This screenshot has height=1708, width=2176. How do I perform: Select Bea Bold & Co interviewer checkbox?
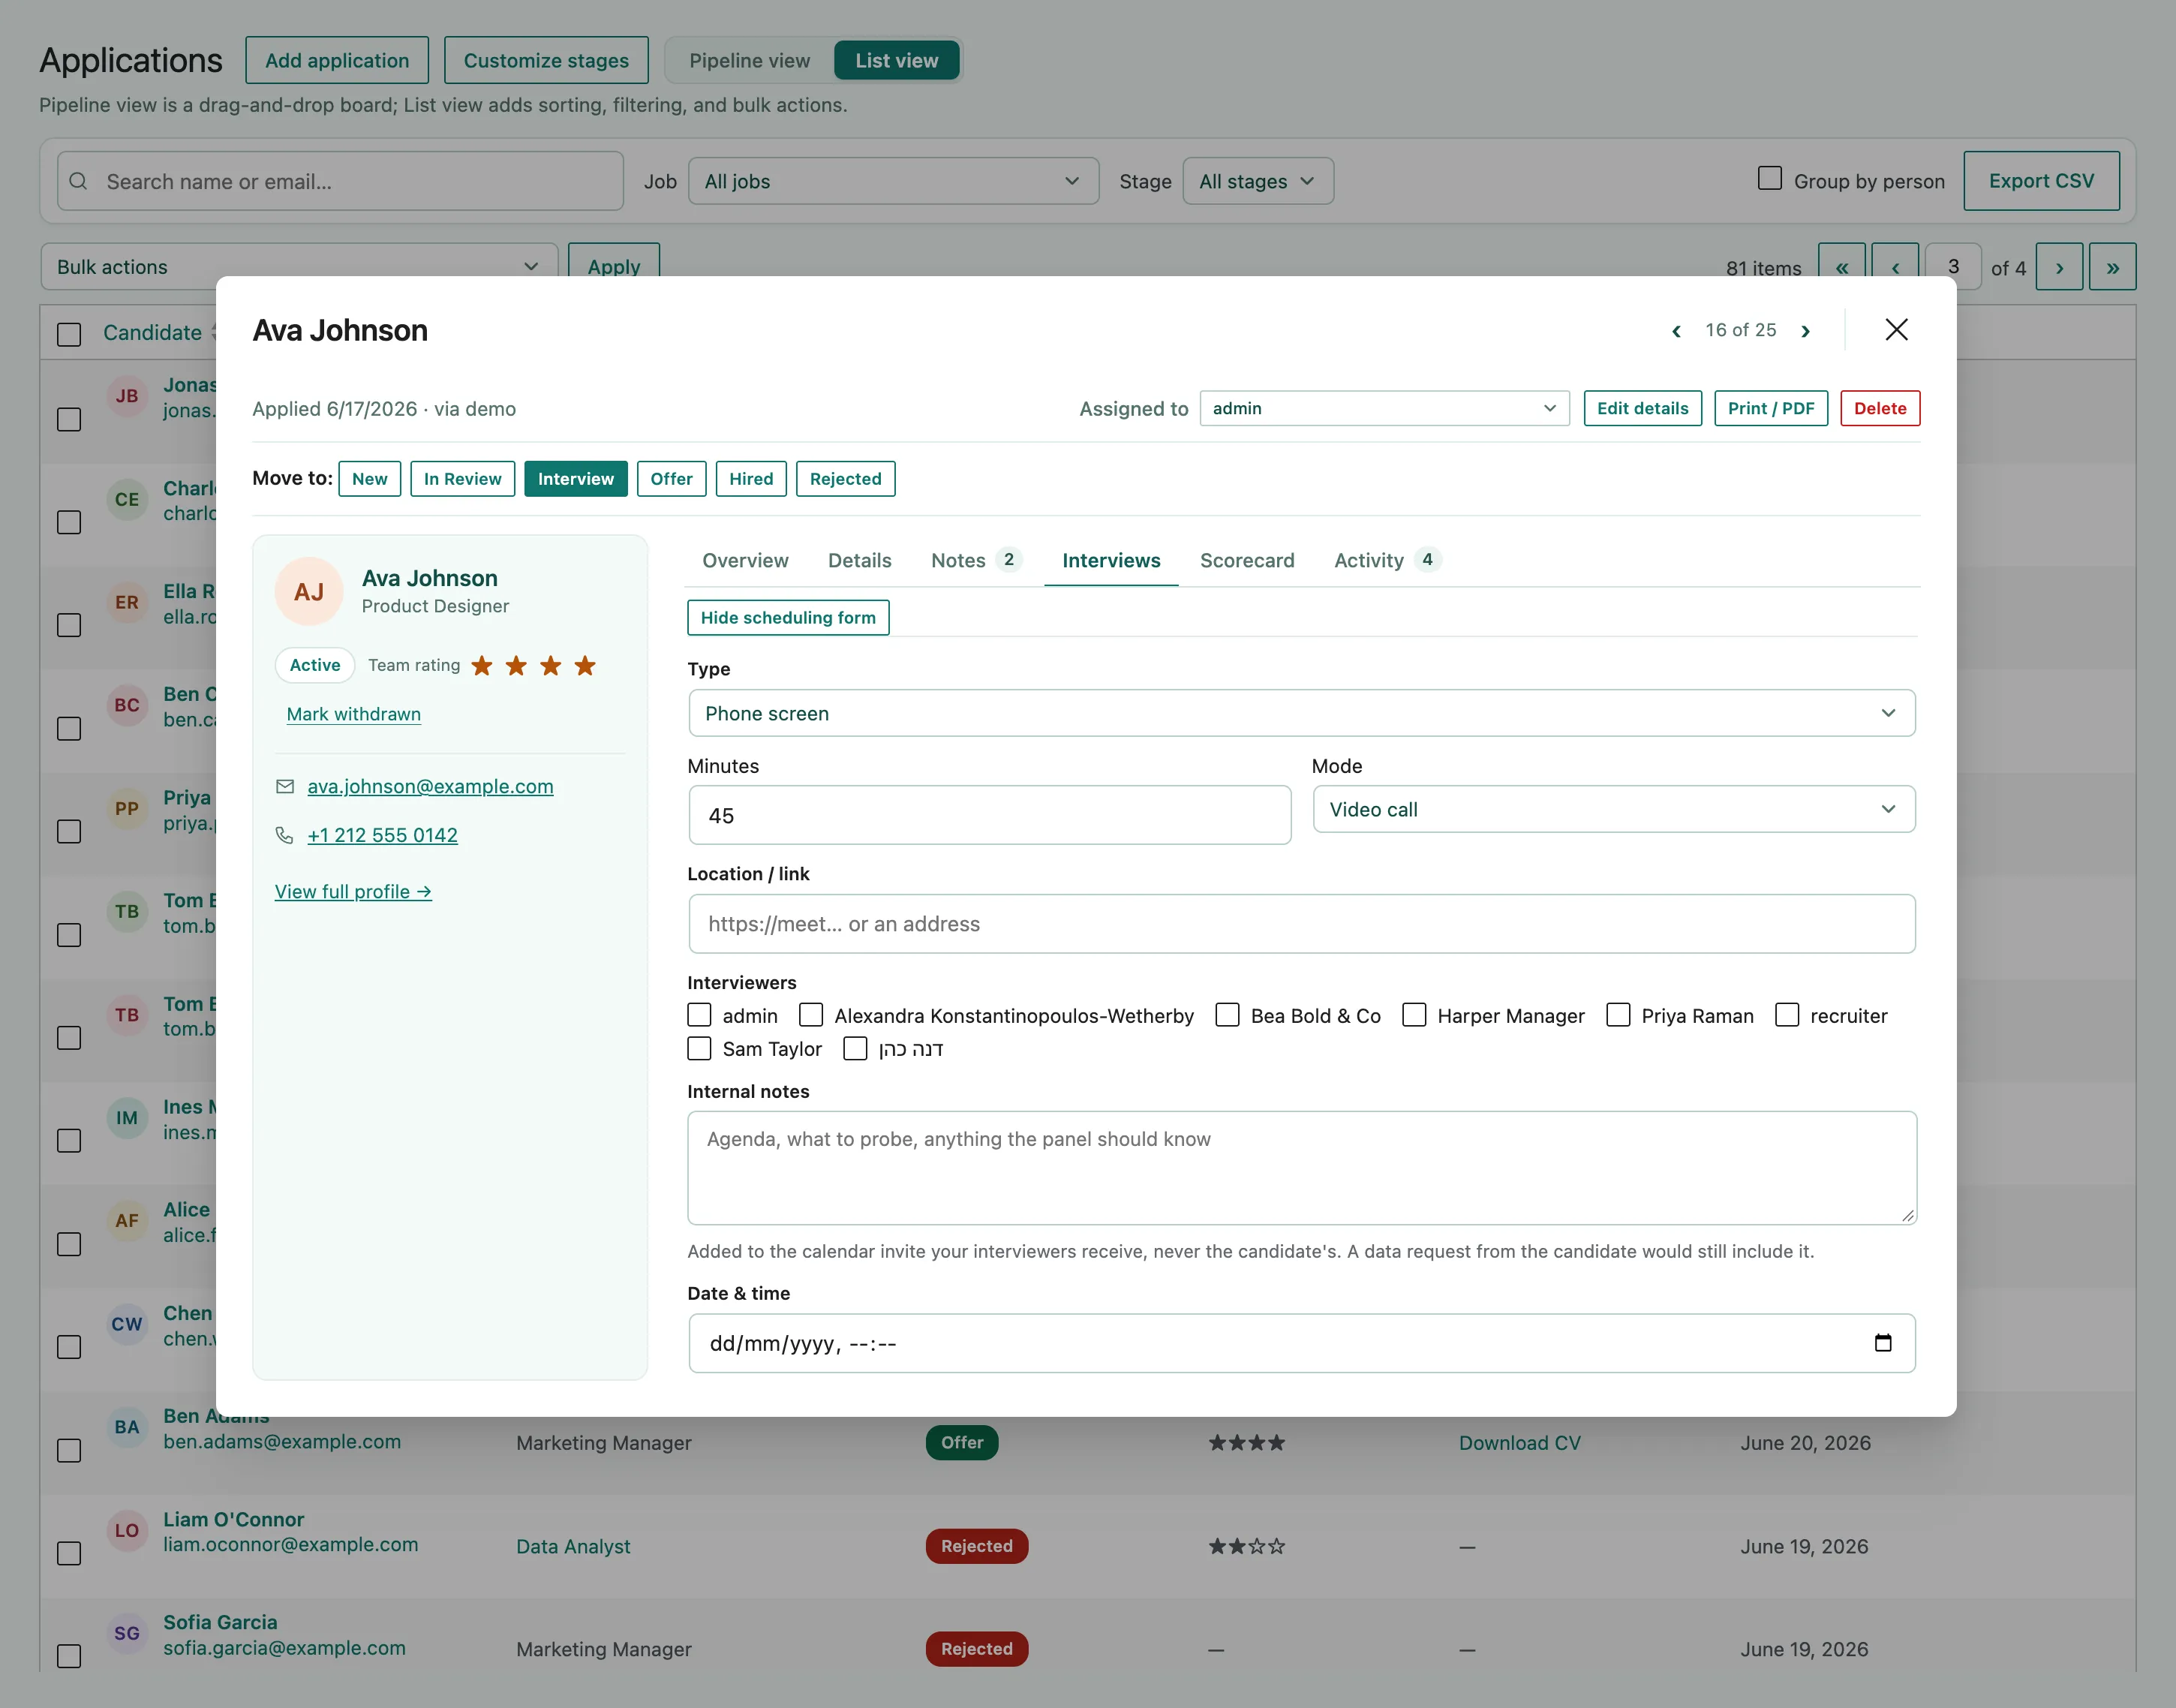click(1227, 1015)
